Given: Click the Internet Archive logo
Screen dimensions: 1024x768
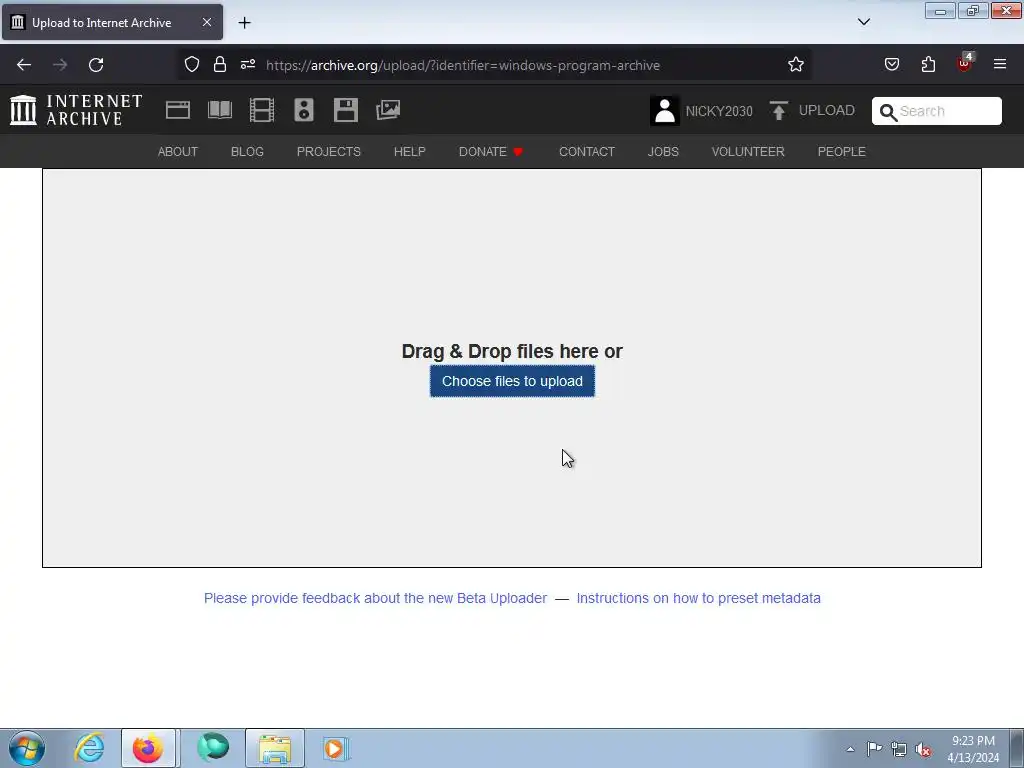Looking at the screenshot, I should pos(76,110).
